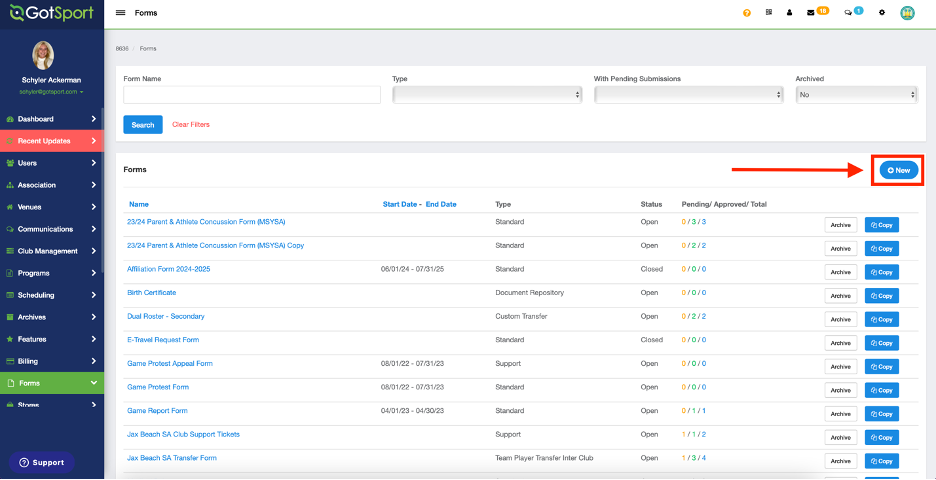
Task: Open the hamburger menu icon beside Forms
Action: [121, 13]
